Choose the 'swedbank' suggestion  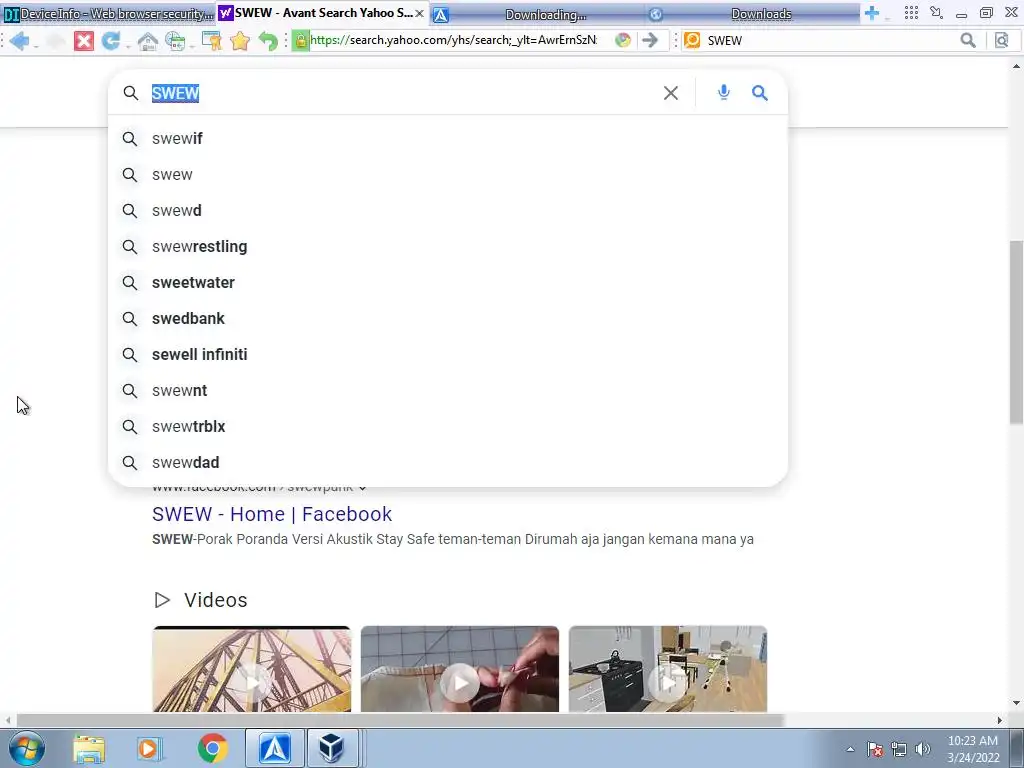(448, 318)
